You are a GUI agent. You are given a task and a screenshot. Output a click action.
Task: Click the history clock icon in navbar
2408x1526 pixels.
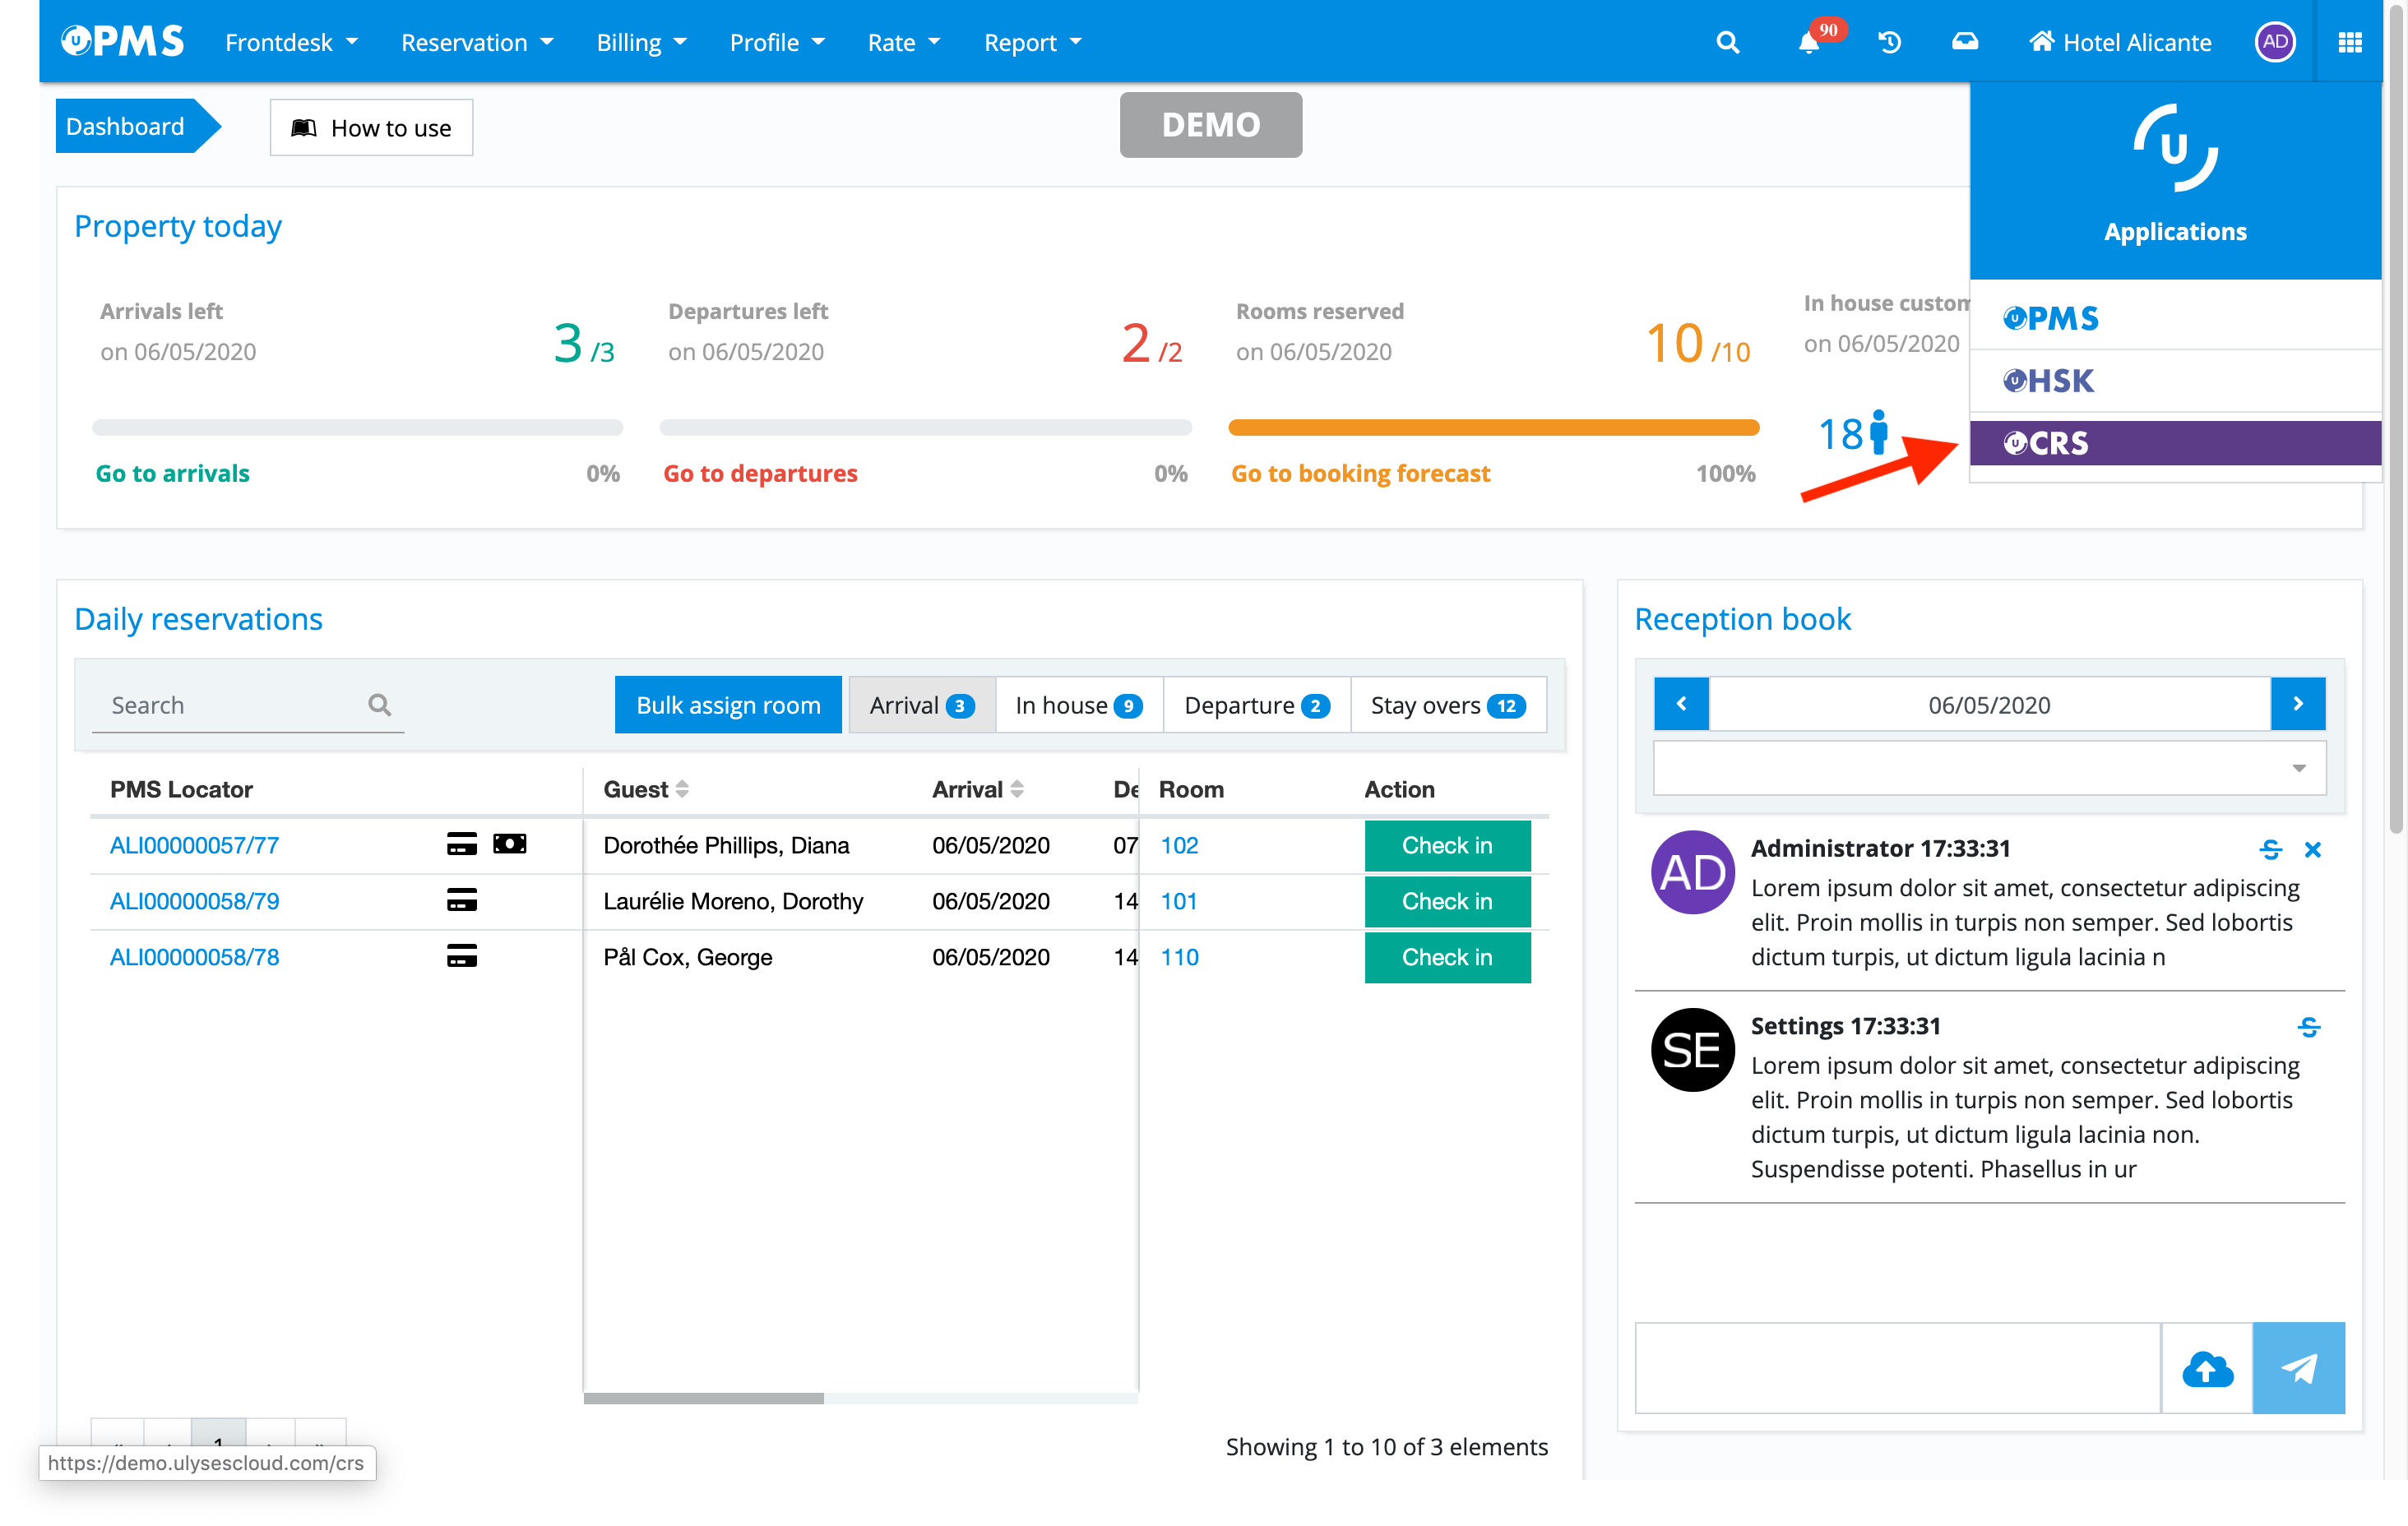tap(1889, 43)
